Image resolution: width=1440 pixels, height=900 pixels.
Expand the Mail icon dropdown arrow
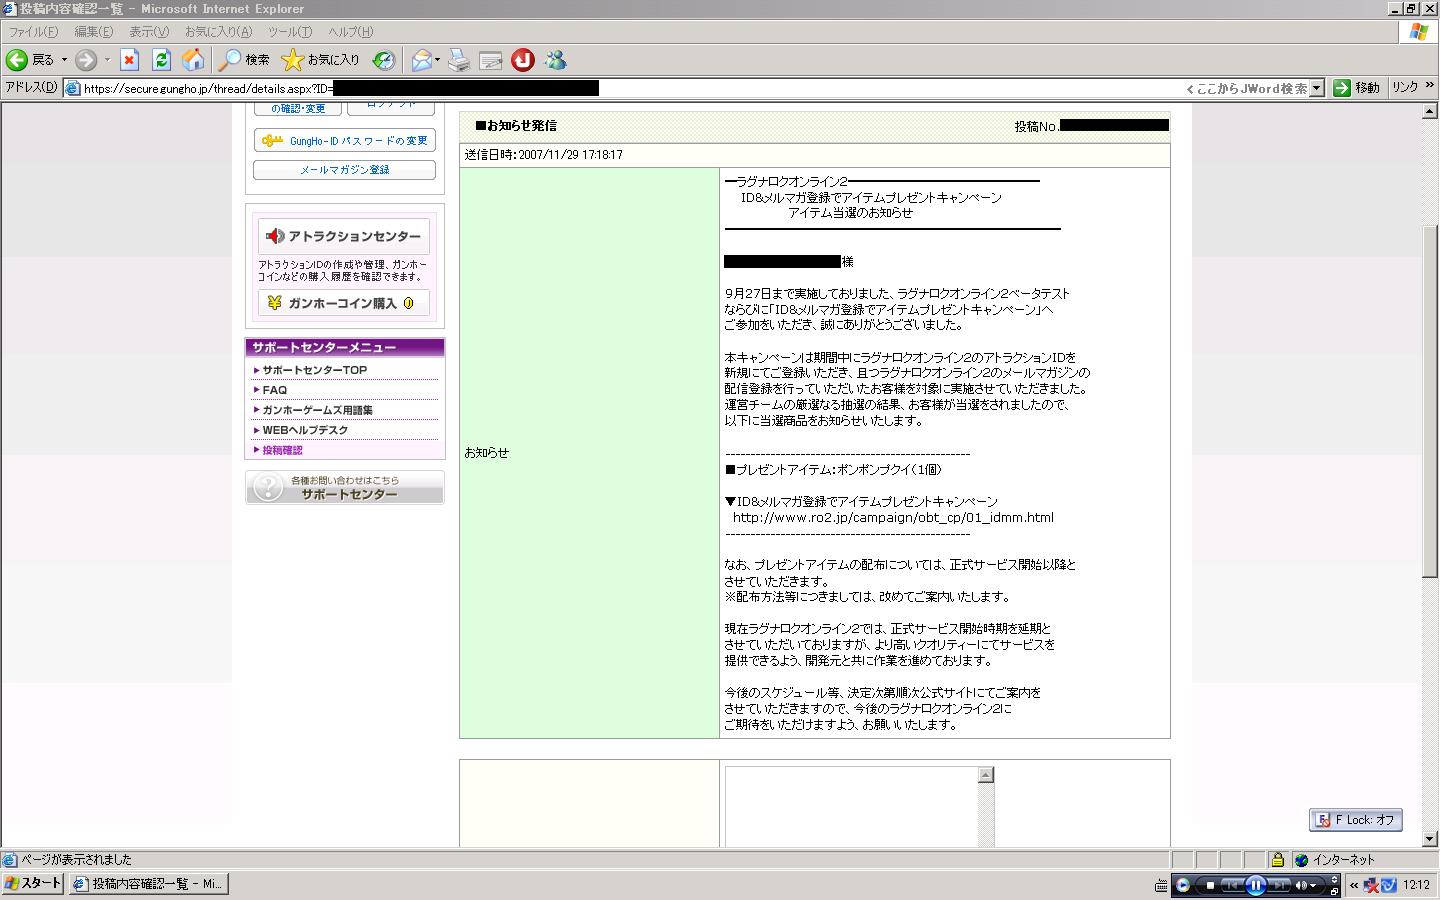click(437, 60)
